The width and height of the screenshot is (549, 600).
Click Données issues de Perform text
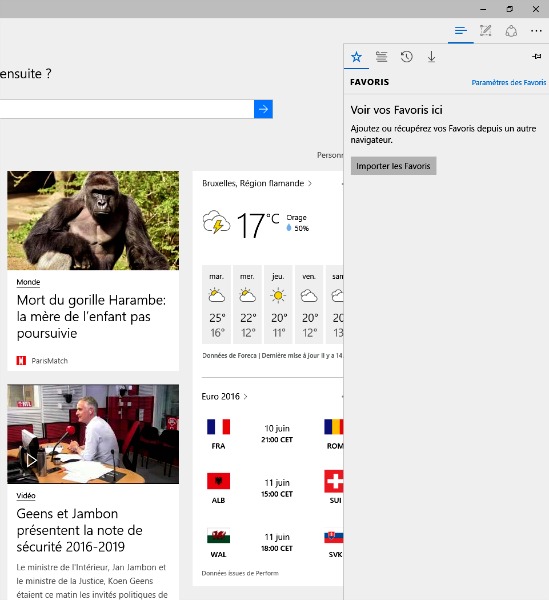pos(240,573)
